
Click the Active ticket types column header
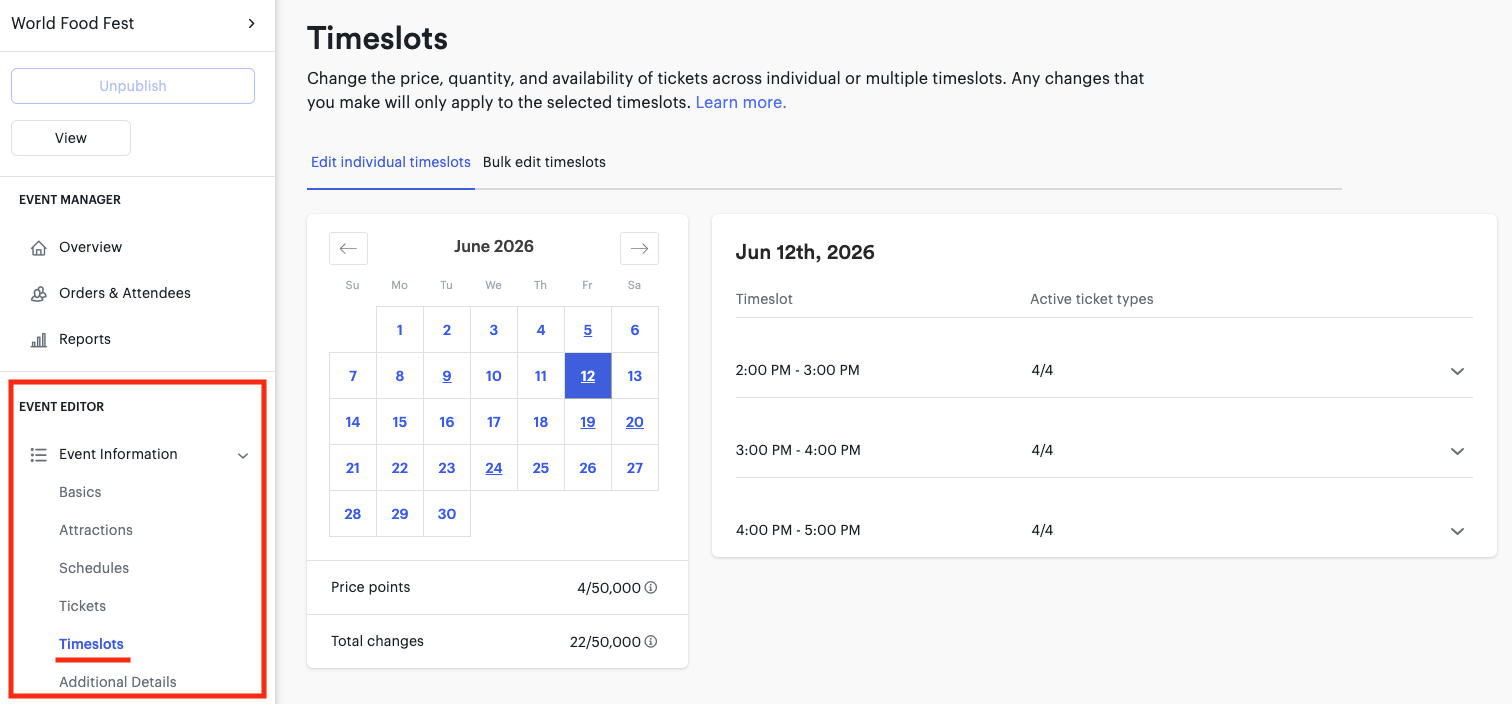tap(1092, 299)
